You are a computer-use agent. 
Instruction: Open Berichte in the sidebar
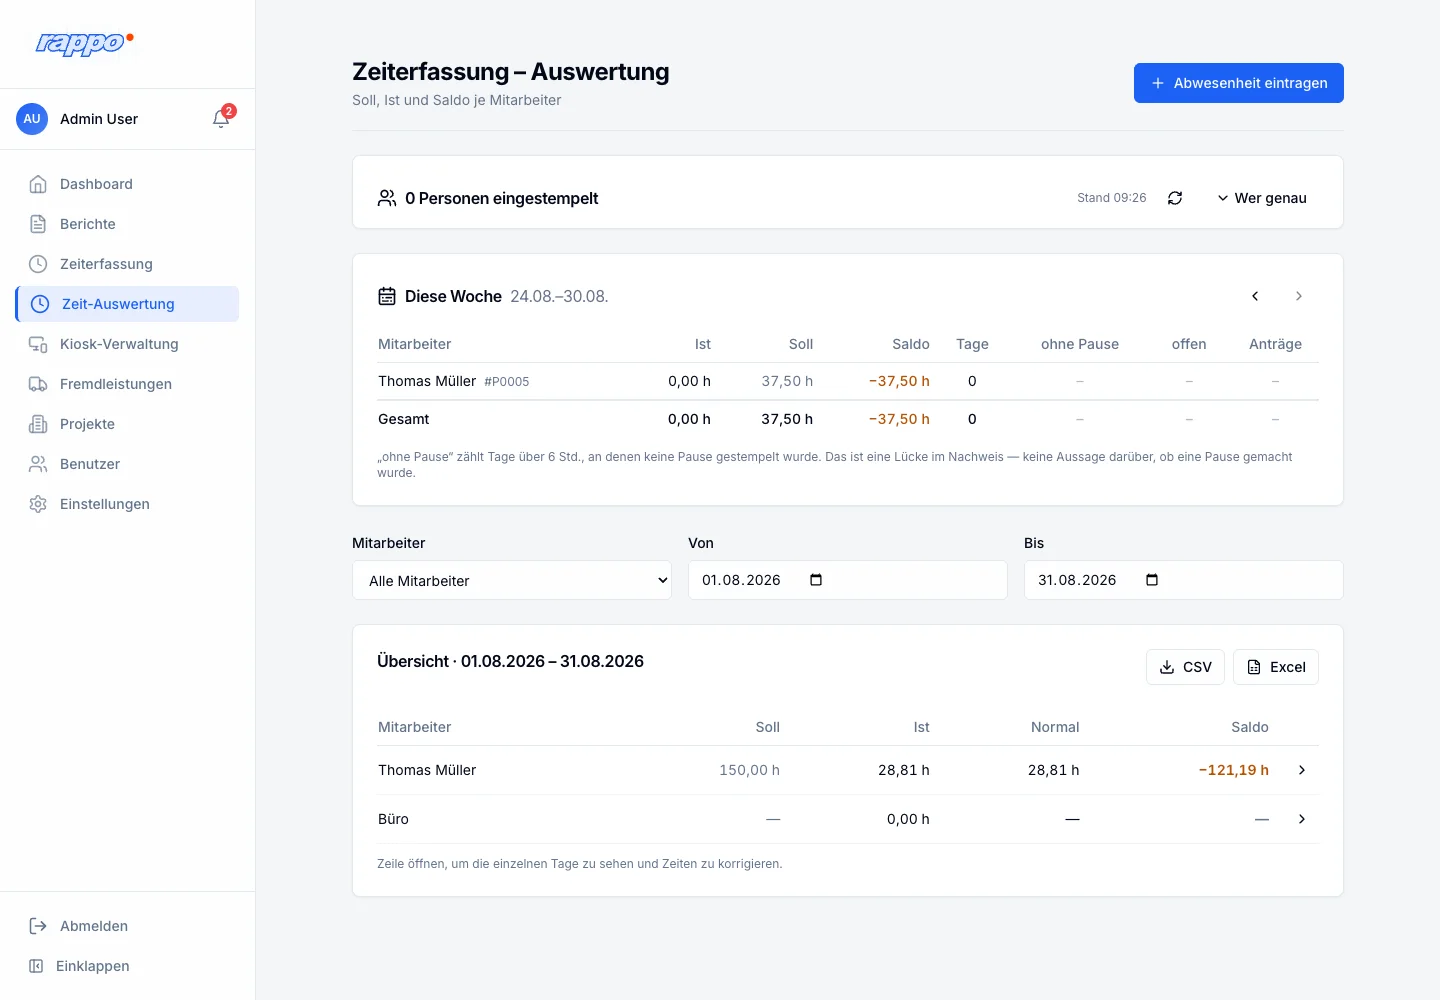click(127, 224)
